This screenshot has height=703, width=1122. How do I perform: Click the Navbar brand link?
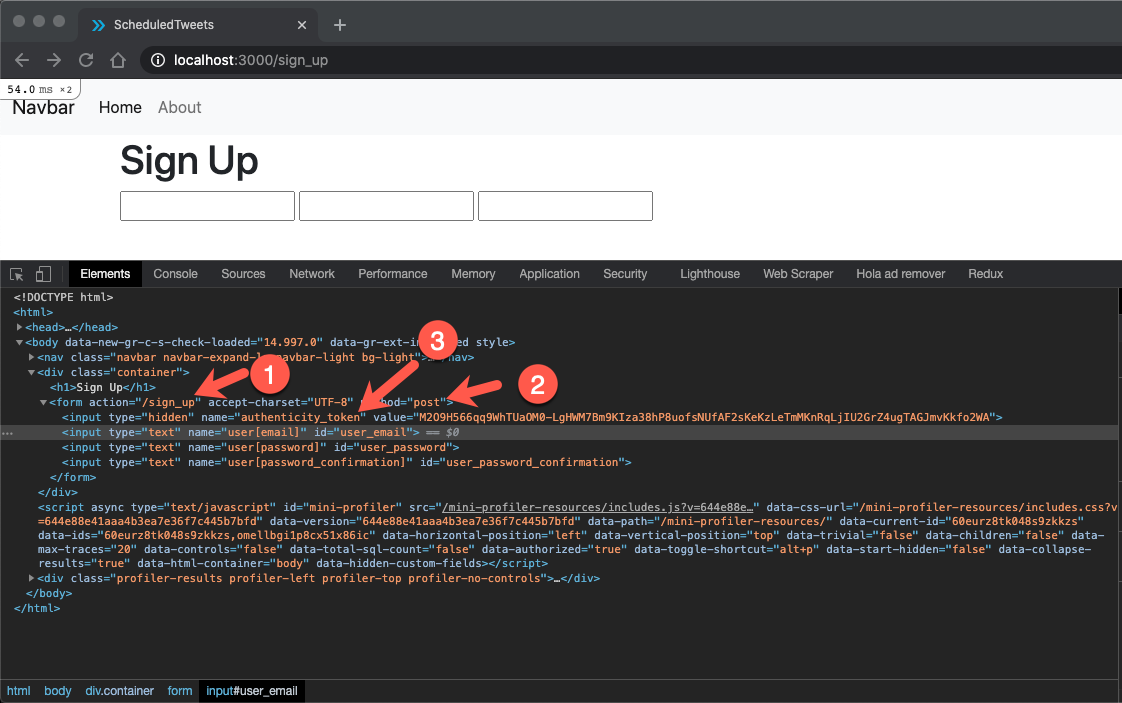point(43,107)
